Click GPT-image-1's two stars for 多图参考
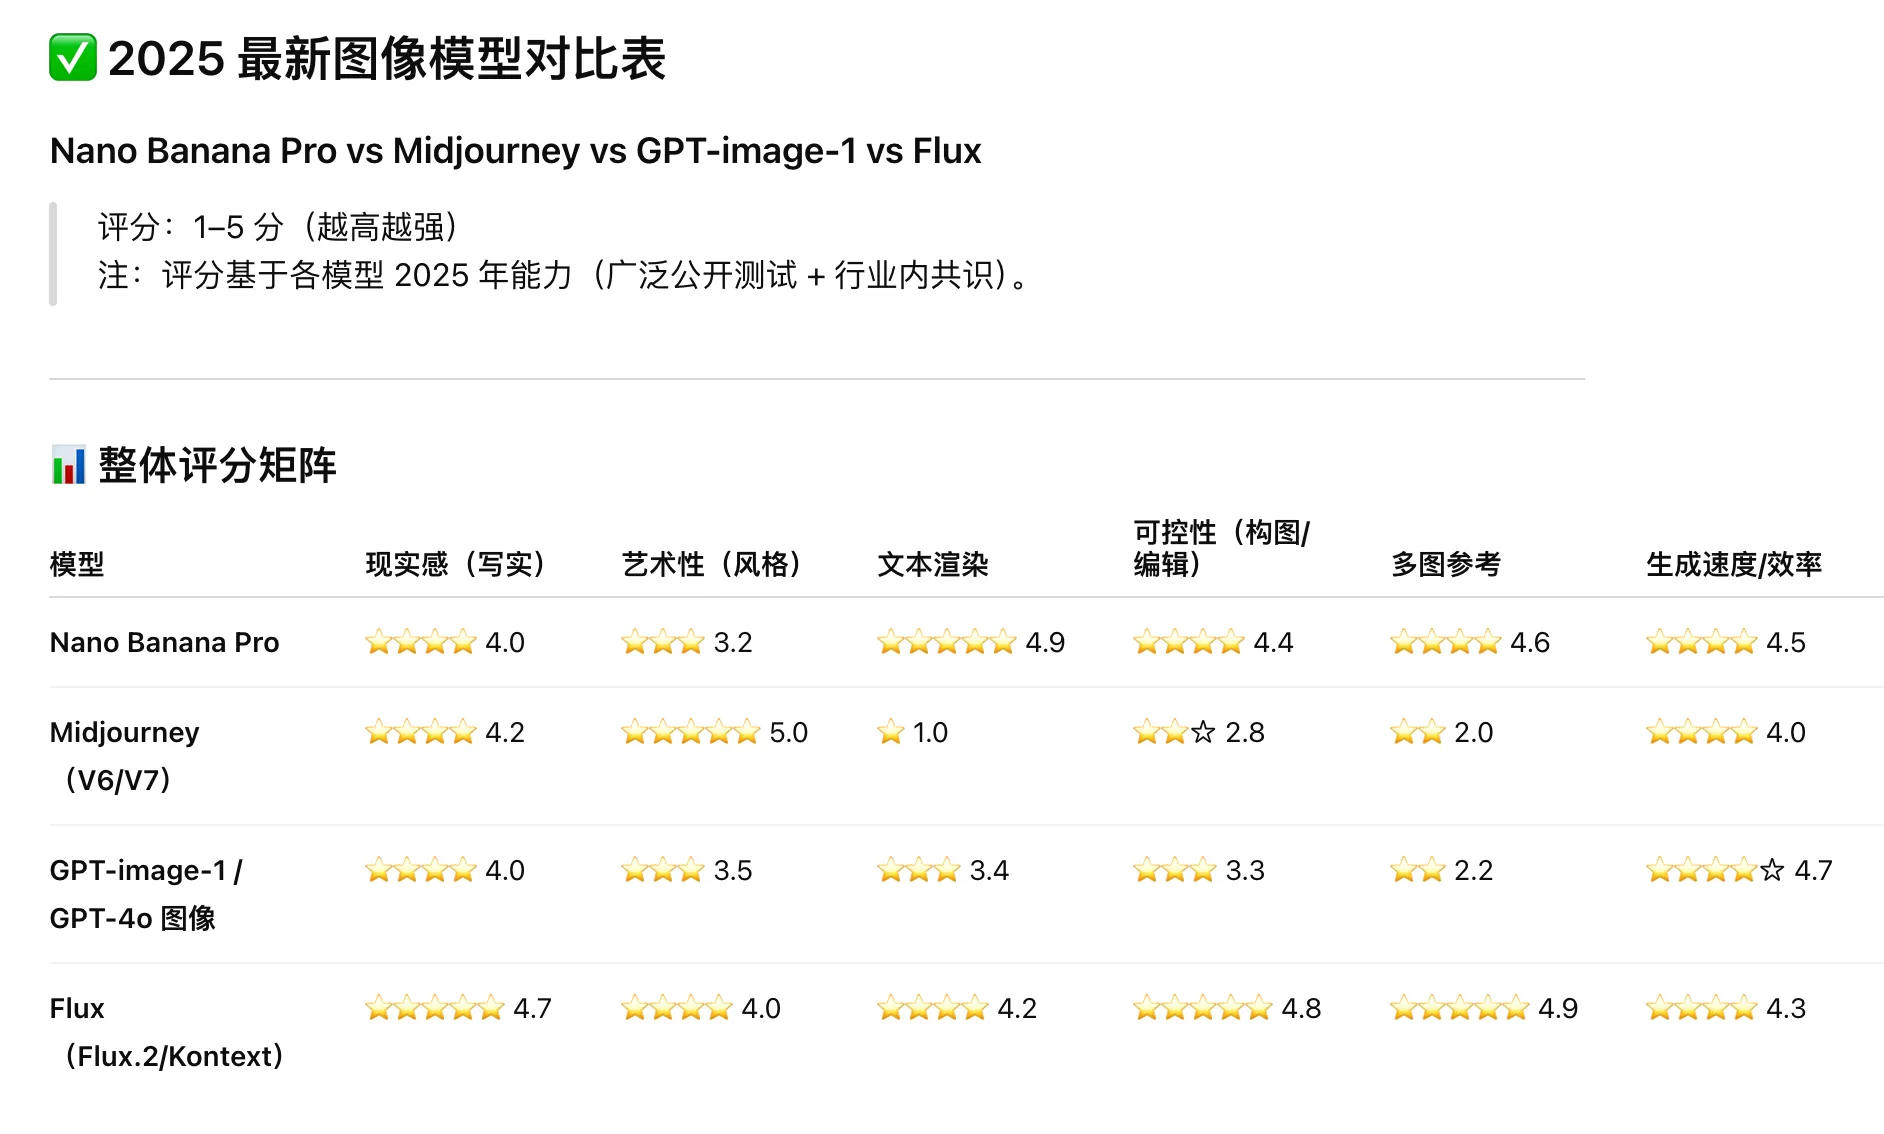 1417,871
